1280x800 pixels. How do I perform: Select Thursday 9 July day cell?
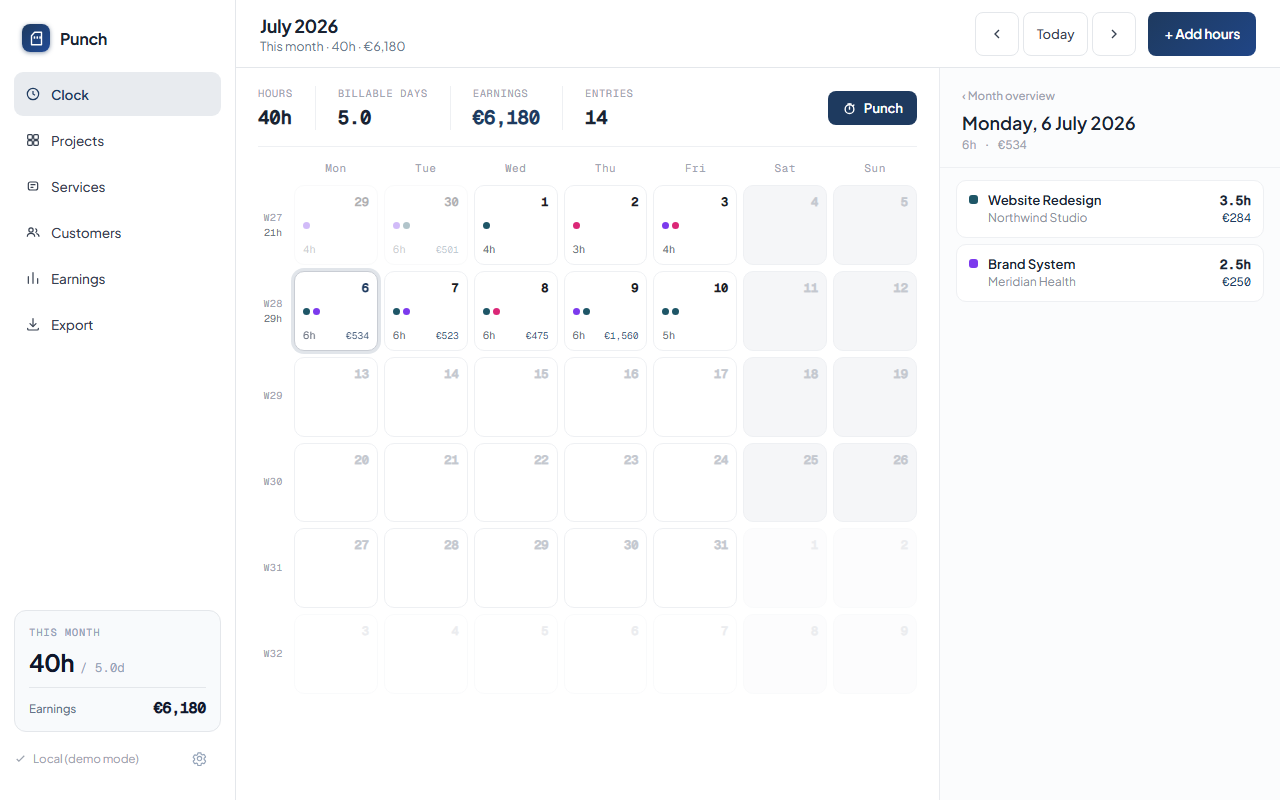606,311
